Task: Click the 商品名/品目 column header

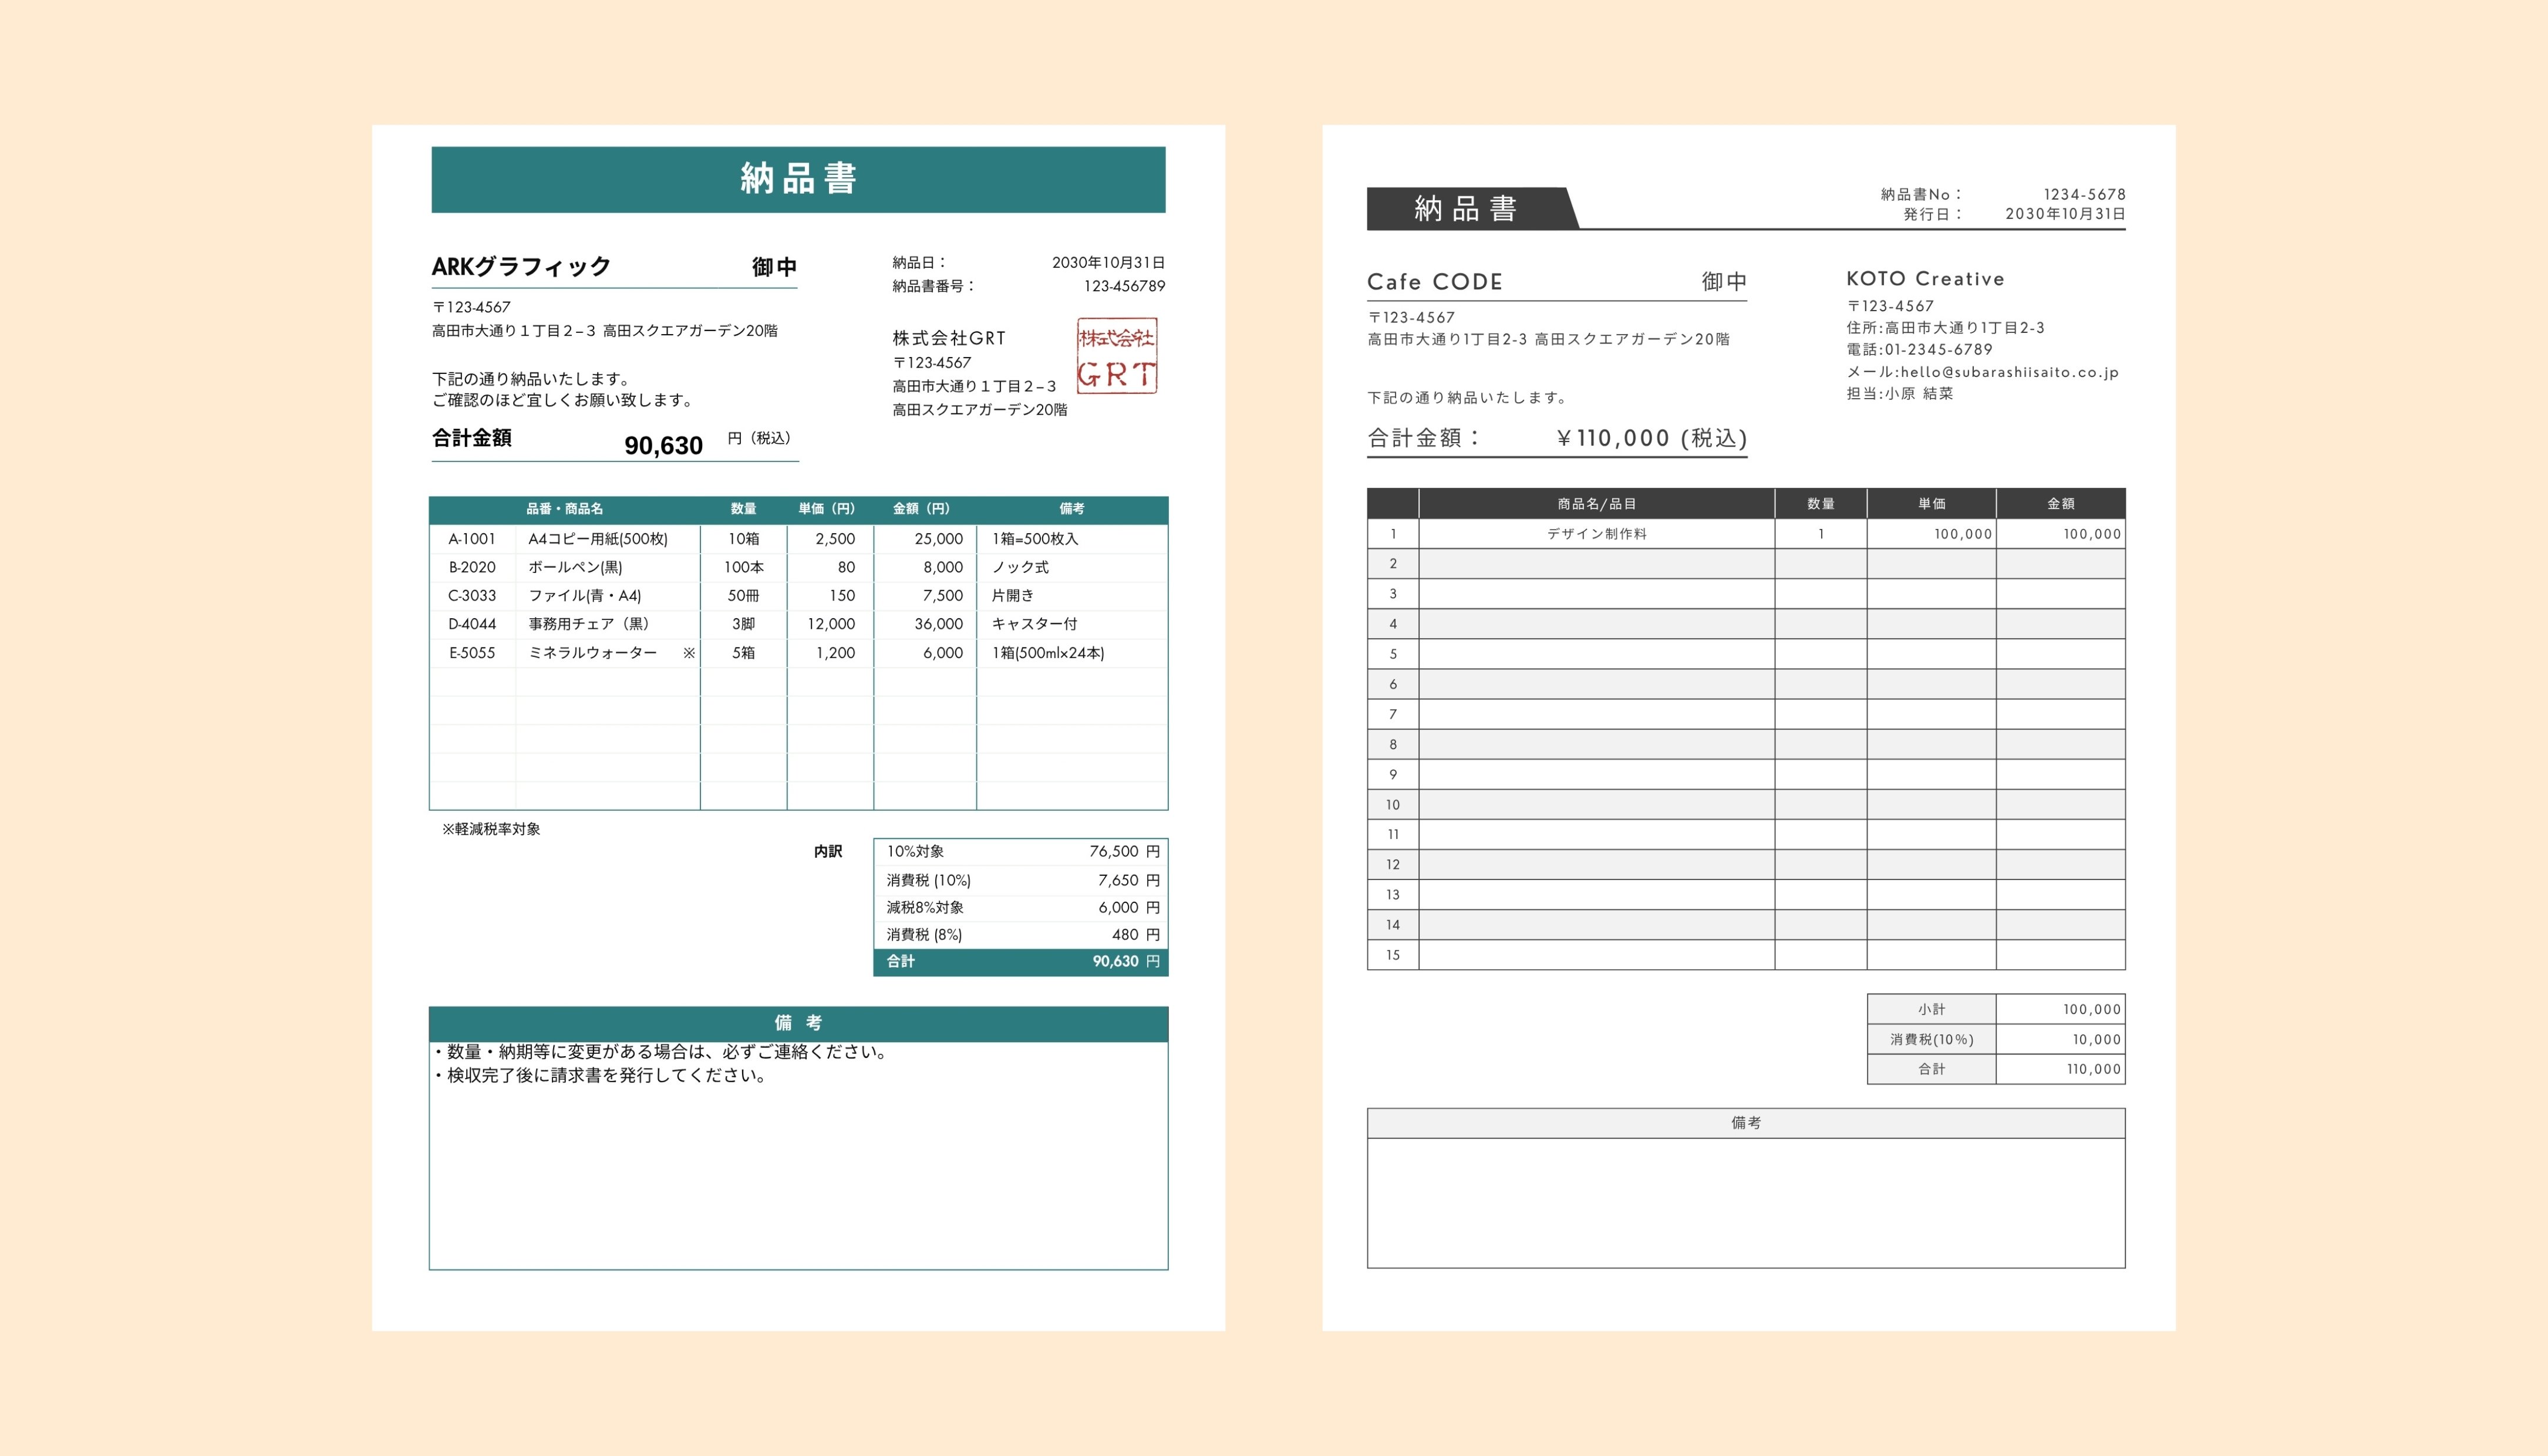Action: (x=1596, y=504)
